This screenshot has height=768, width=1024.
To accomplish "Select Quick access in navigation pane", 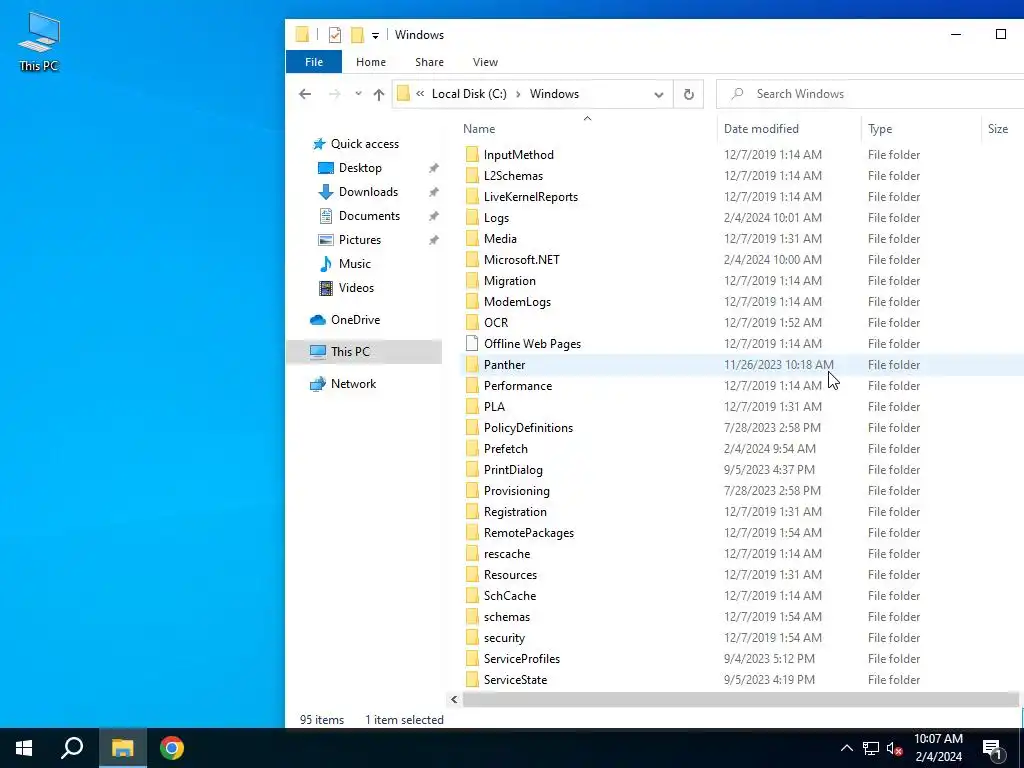I will click(364, 144).
